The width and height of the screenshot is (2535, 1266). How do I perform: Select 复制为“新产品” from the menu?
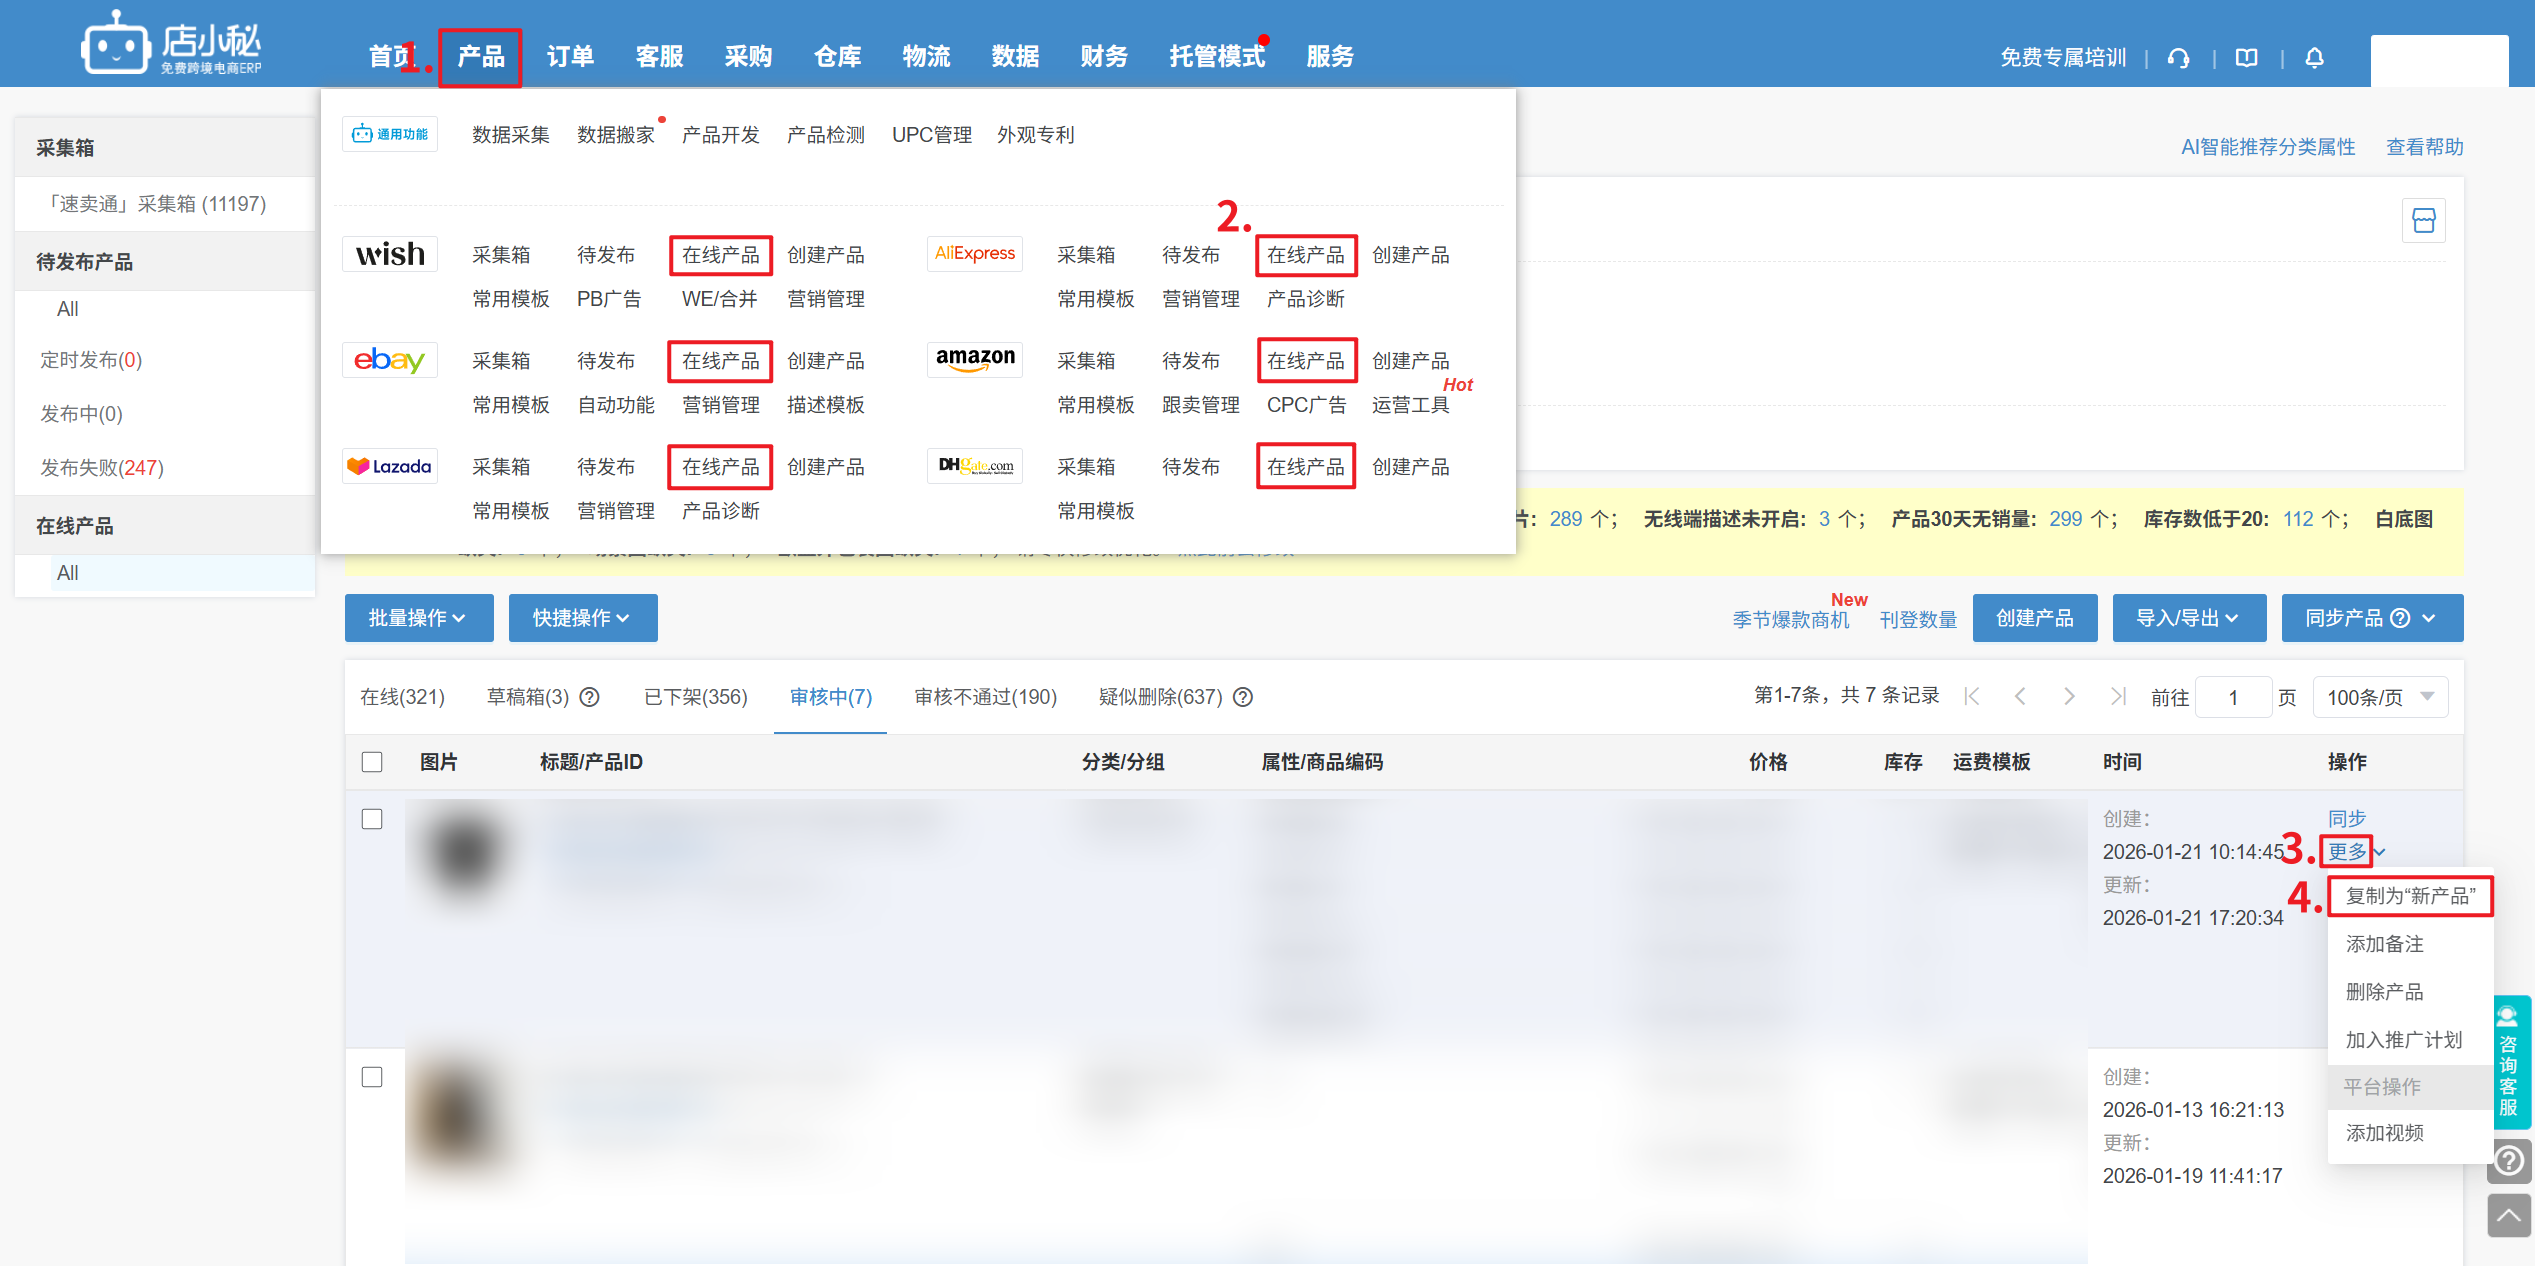pyautogui.click(x=2409, y=896)
